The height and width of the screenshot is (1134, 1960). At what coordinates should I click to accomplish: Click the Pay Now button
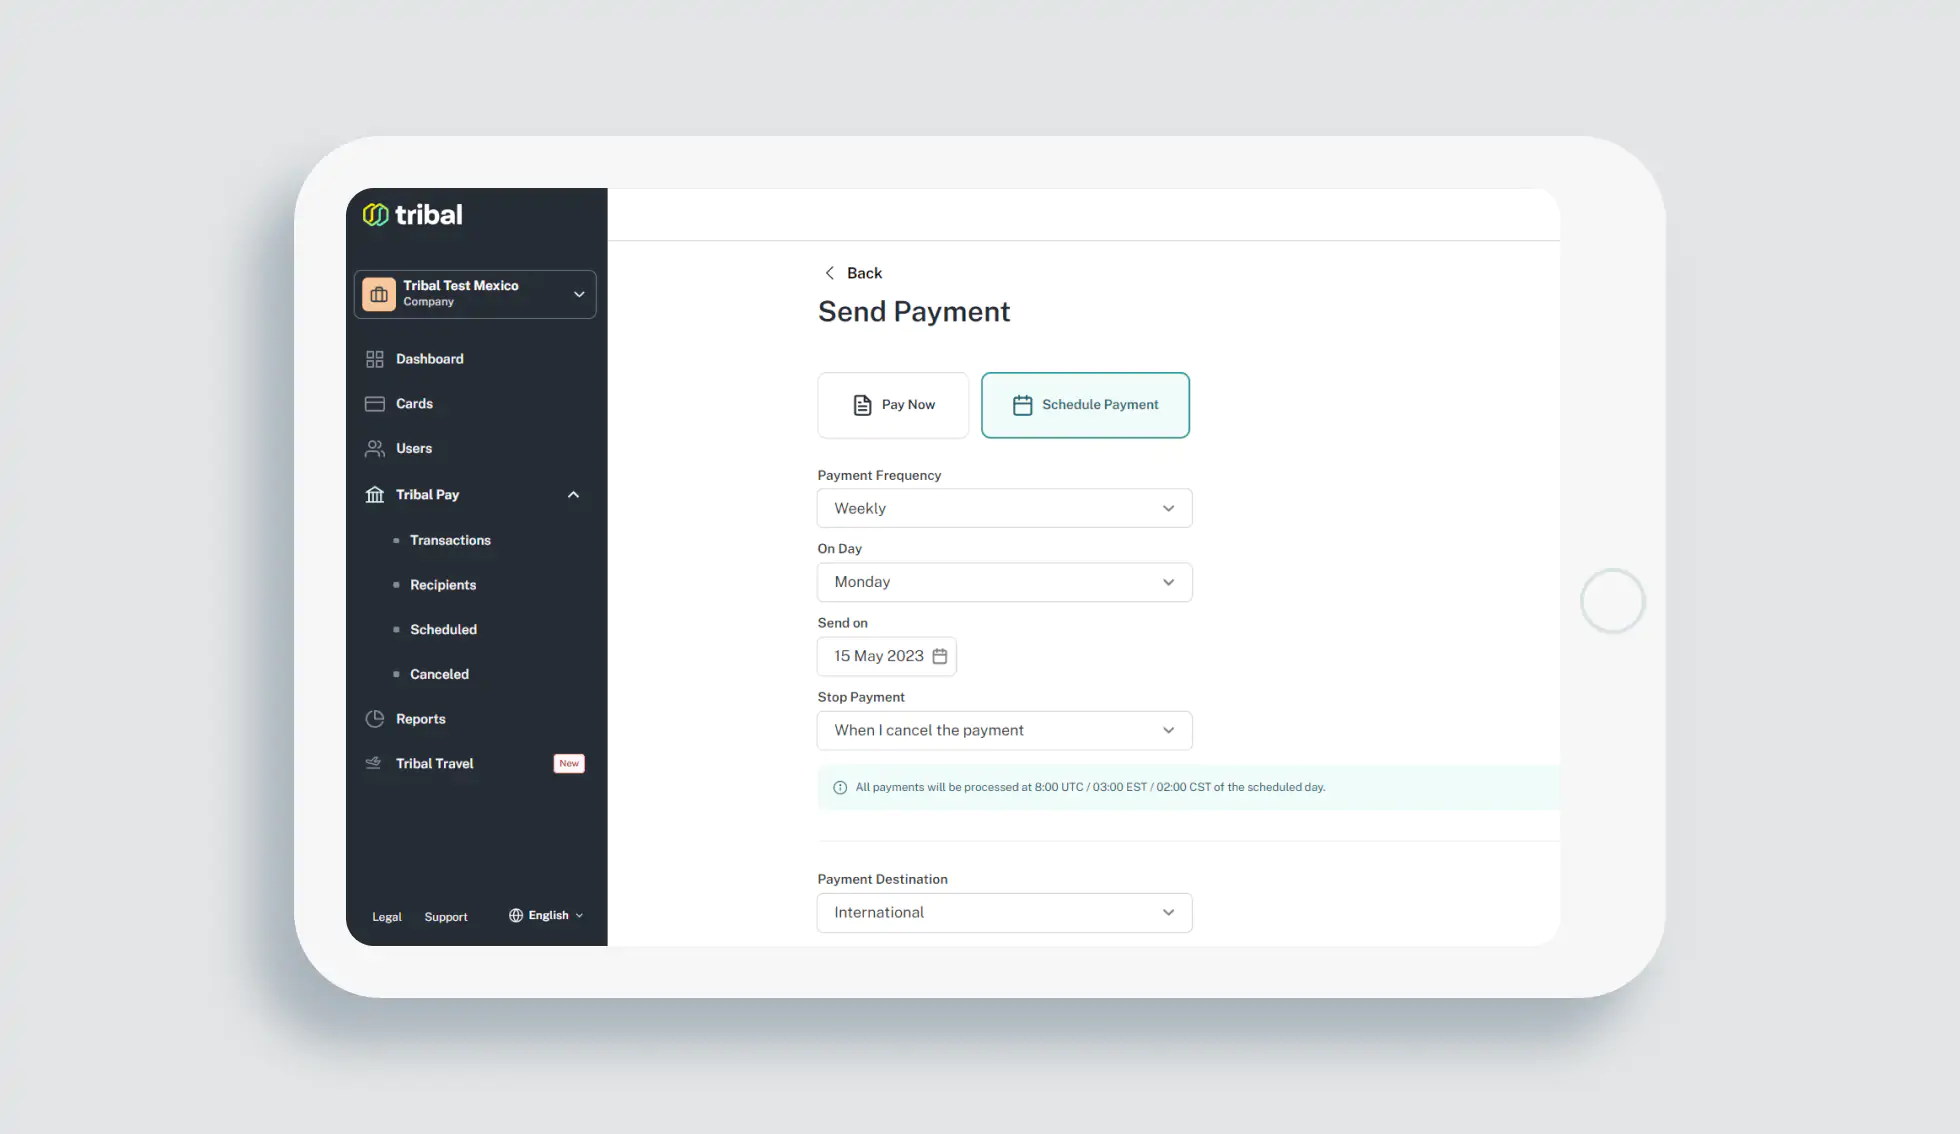tap(893, 405)
